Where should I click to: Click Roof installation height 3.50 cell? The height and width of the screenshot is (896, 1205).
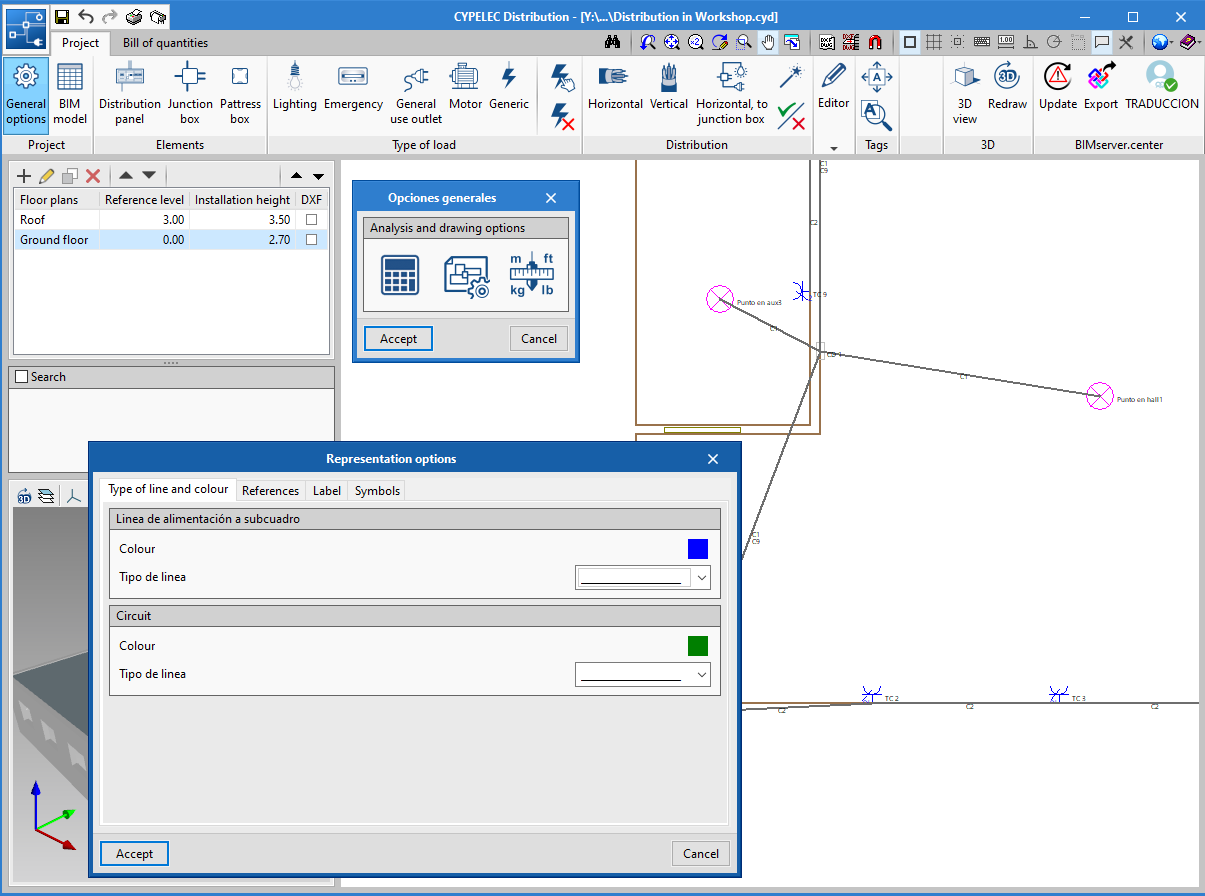point(243,219)
